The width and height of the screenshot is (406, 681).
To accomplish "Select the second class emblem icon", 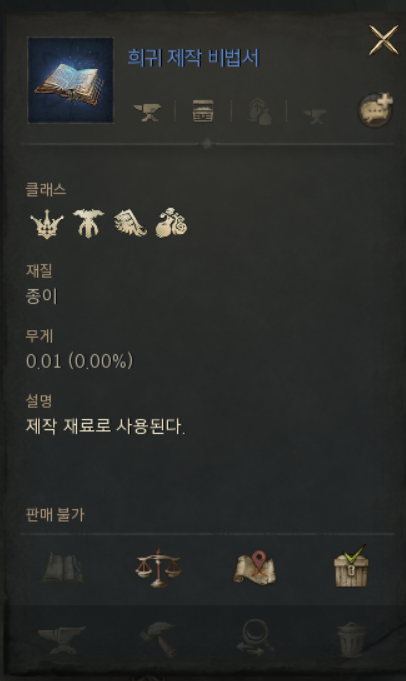I will tap(89, 223).
